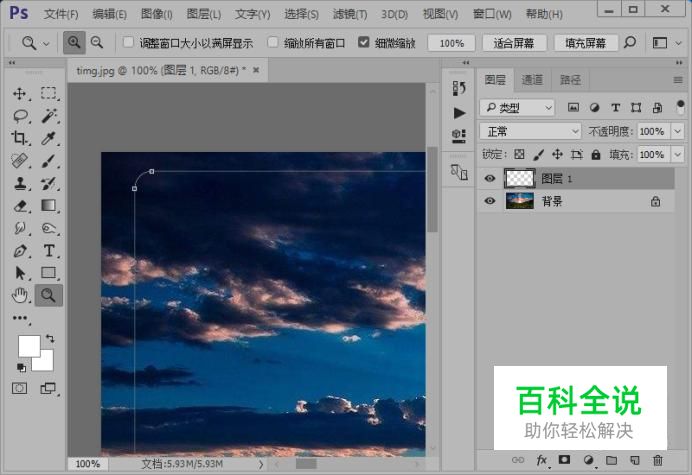Open the Layers panel options menu

678,80
